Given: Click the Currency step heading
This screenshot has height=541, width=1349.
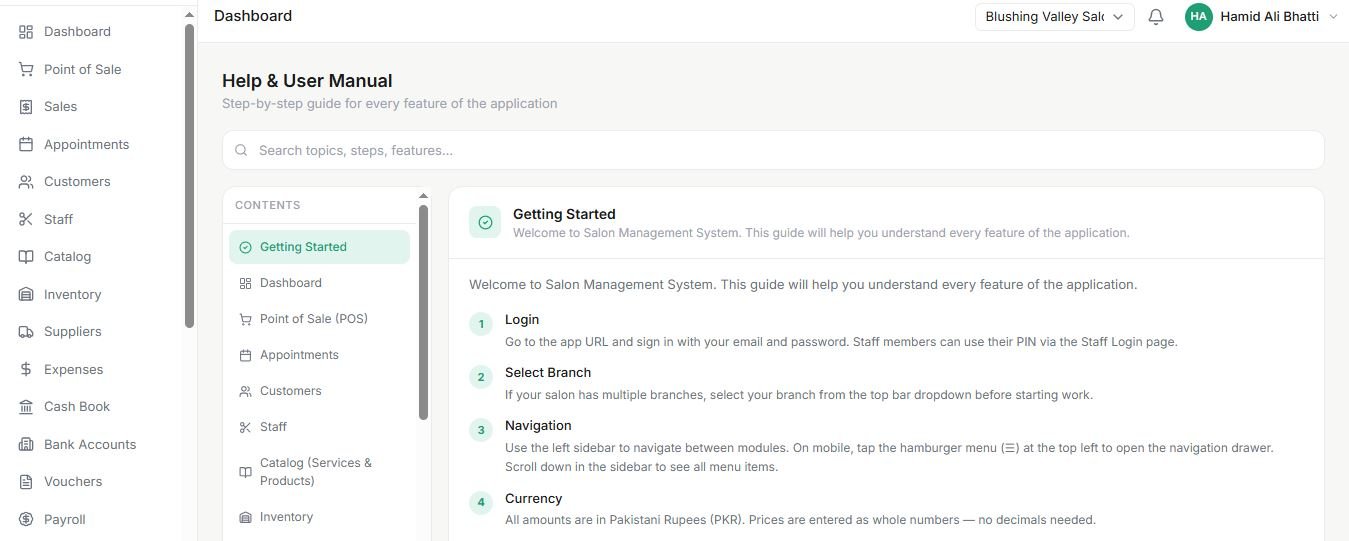Looking at the screenshot, I should [x=534, y=499].
